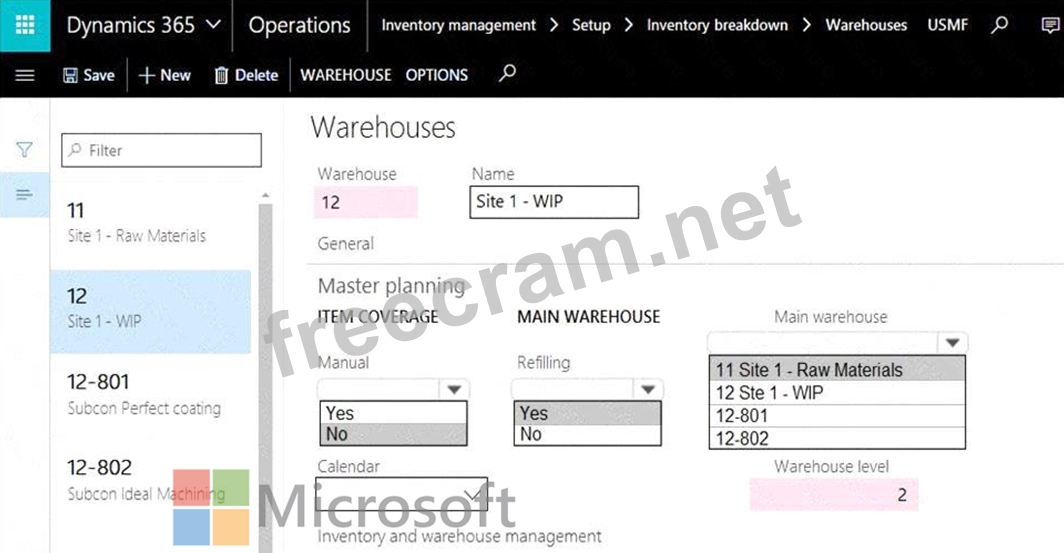This screenshot has width=1064, height=553.
Task: Toggle the hamburger navigation menu
Action: click(x=25, y=75)
